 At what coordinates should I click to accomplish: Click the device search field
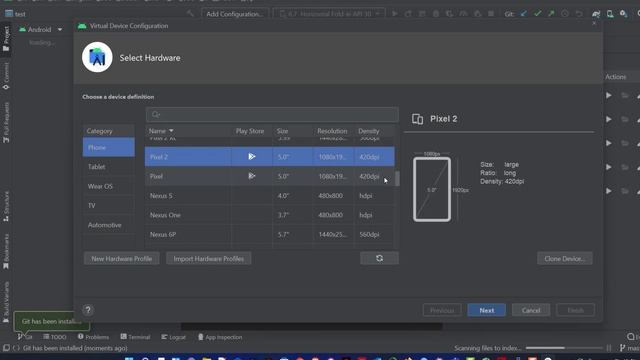pos(272,114)
